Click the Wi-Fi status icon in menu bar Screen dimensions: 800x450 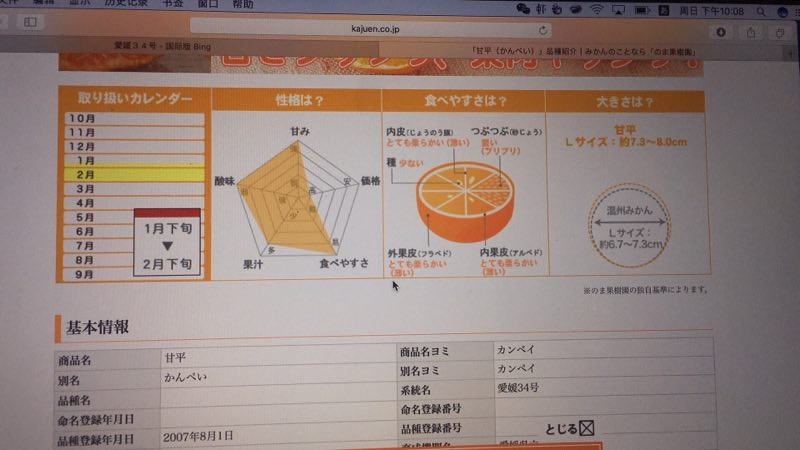(x=597, y=9)
